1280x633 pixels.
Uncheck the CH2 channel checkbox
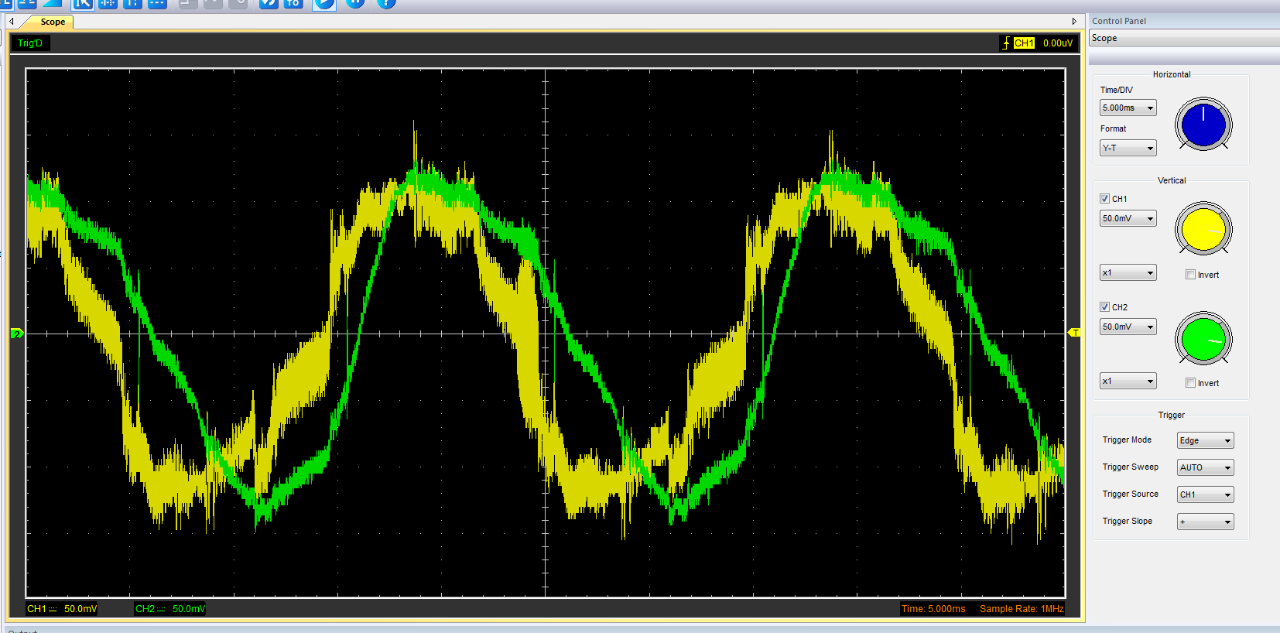click(1105, 307)
